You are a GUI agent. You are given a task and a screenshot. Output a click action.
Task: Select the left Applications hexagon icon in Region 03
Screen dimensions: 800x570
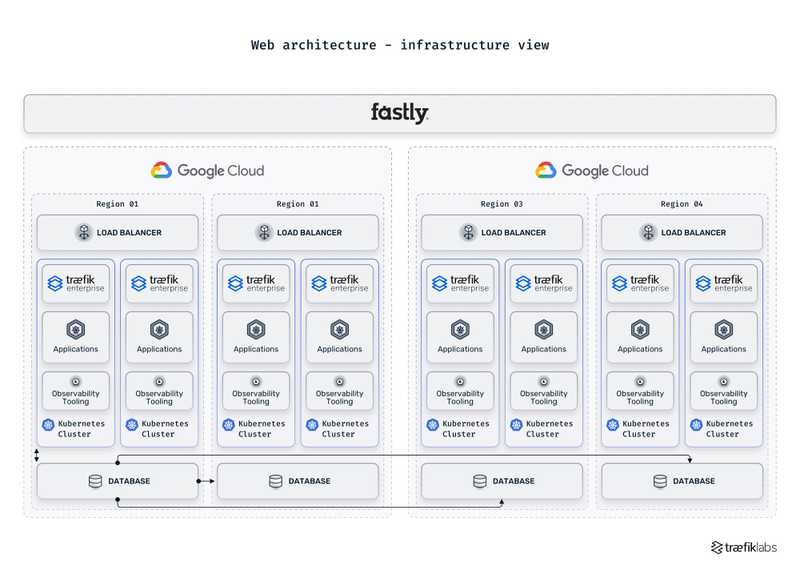pyautogui.click(x=460, y=329)
